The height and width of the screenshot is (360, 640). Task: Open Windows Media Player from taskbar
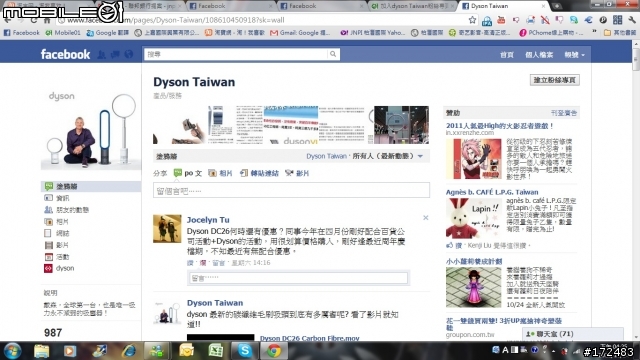69,351
